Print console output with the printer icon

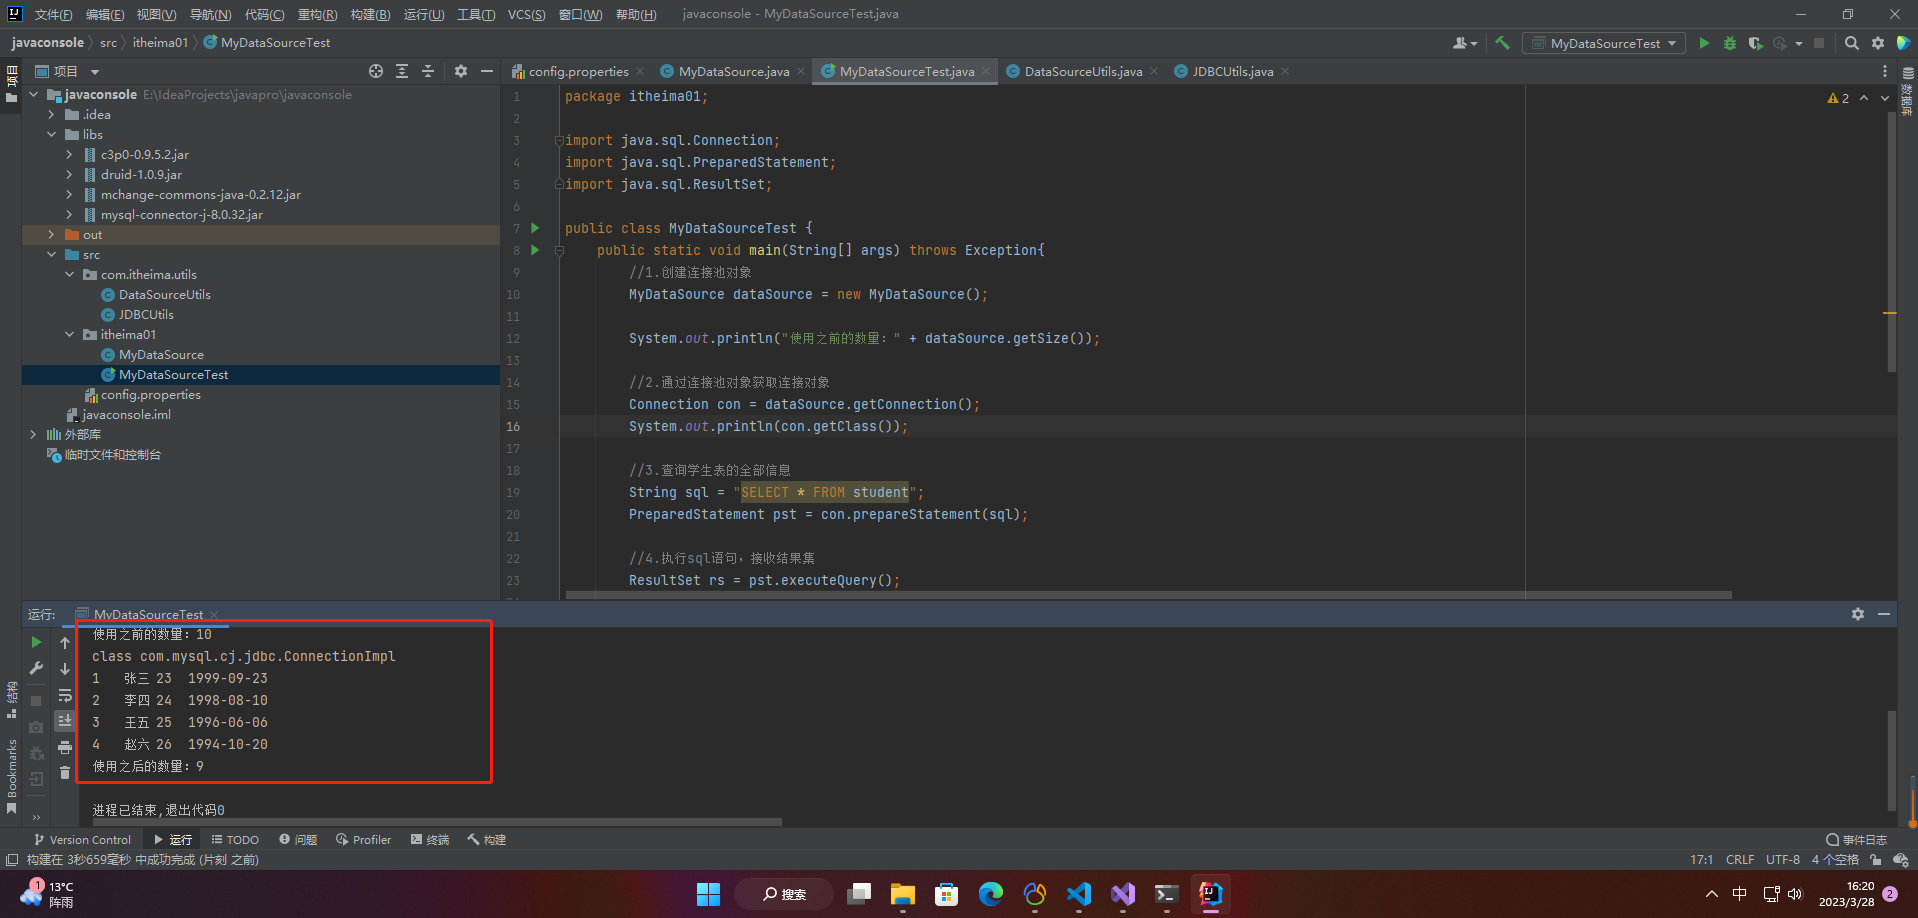(x=65, y=747)
